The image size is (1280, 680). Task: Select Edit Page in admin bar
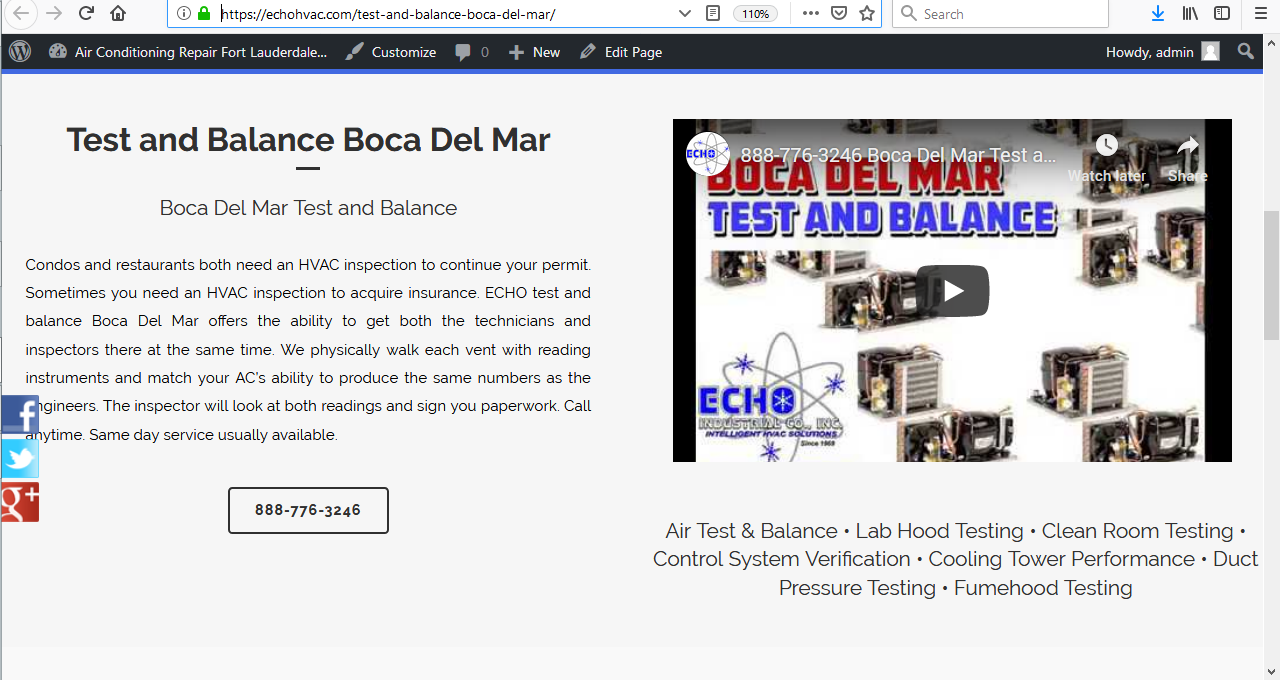click(x=621, y=52)
